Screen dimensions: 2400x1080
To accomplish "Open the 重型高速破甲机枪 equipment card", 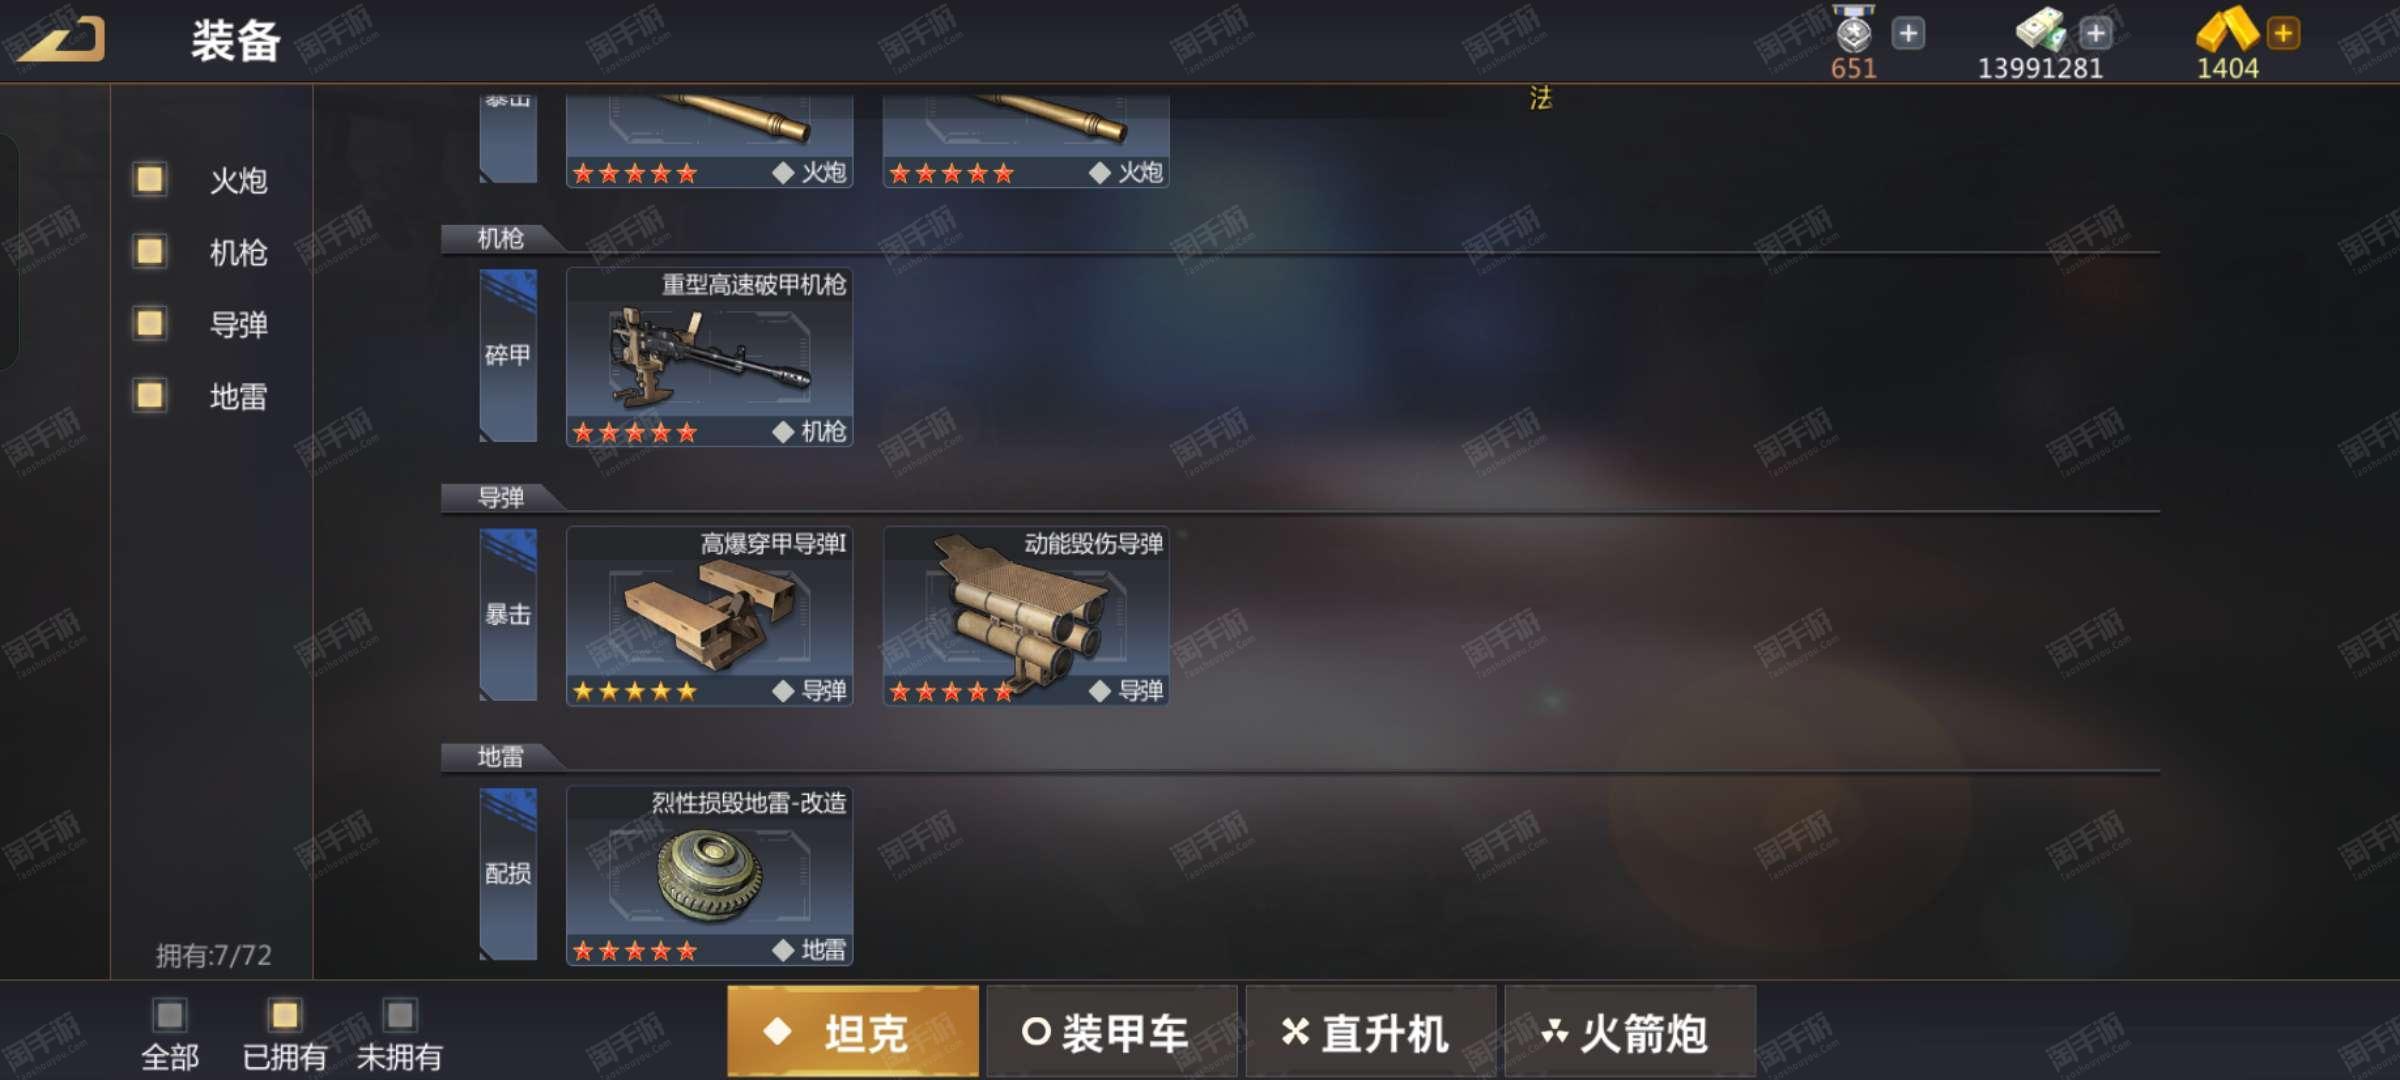I will (709, 357).
